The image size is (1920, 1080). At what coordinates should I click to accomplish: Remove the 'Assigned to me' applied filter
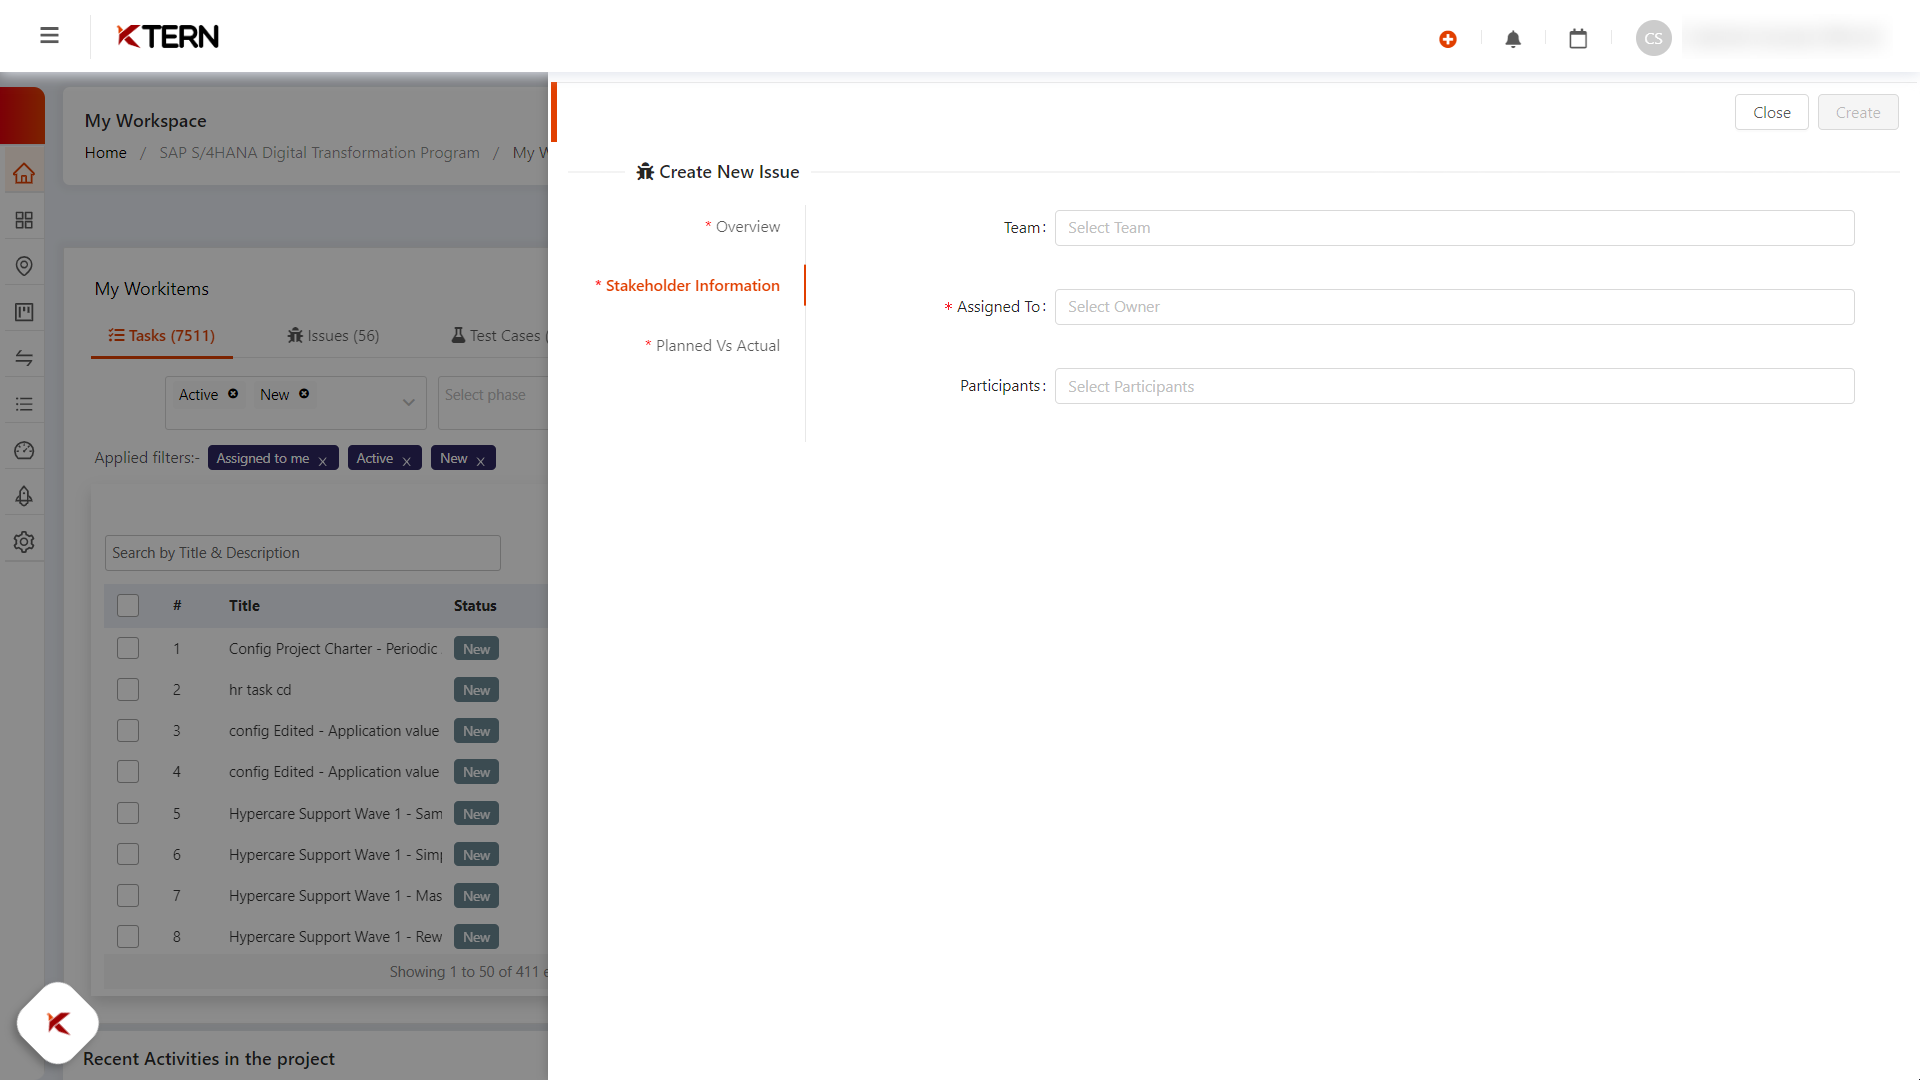[x=322, y=460]
